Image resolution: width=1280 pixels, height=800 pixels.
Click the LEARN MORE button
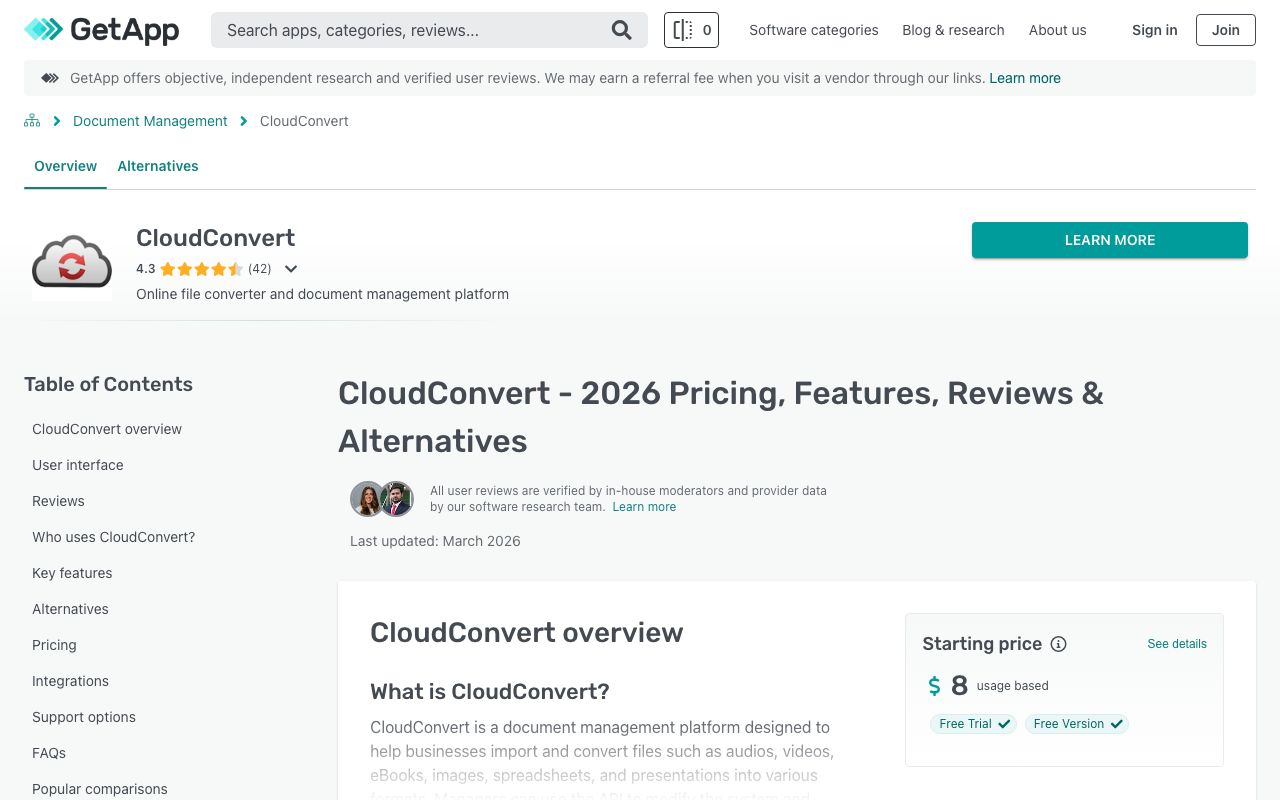(1110, 240)
